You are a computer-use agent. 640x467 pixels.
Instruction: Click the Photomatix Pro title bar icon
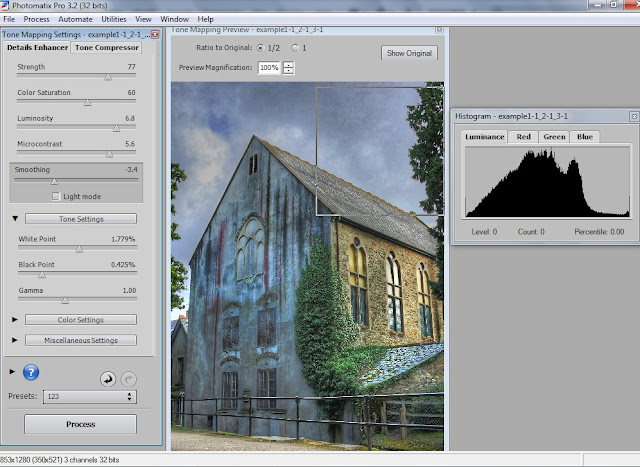click(6, 6)
